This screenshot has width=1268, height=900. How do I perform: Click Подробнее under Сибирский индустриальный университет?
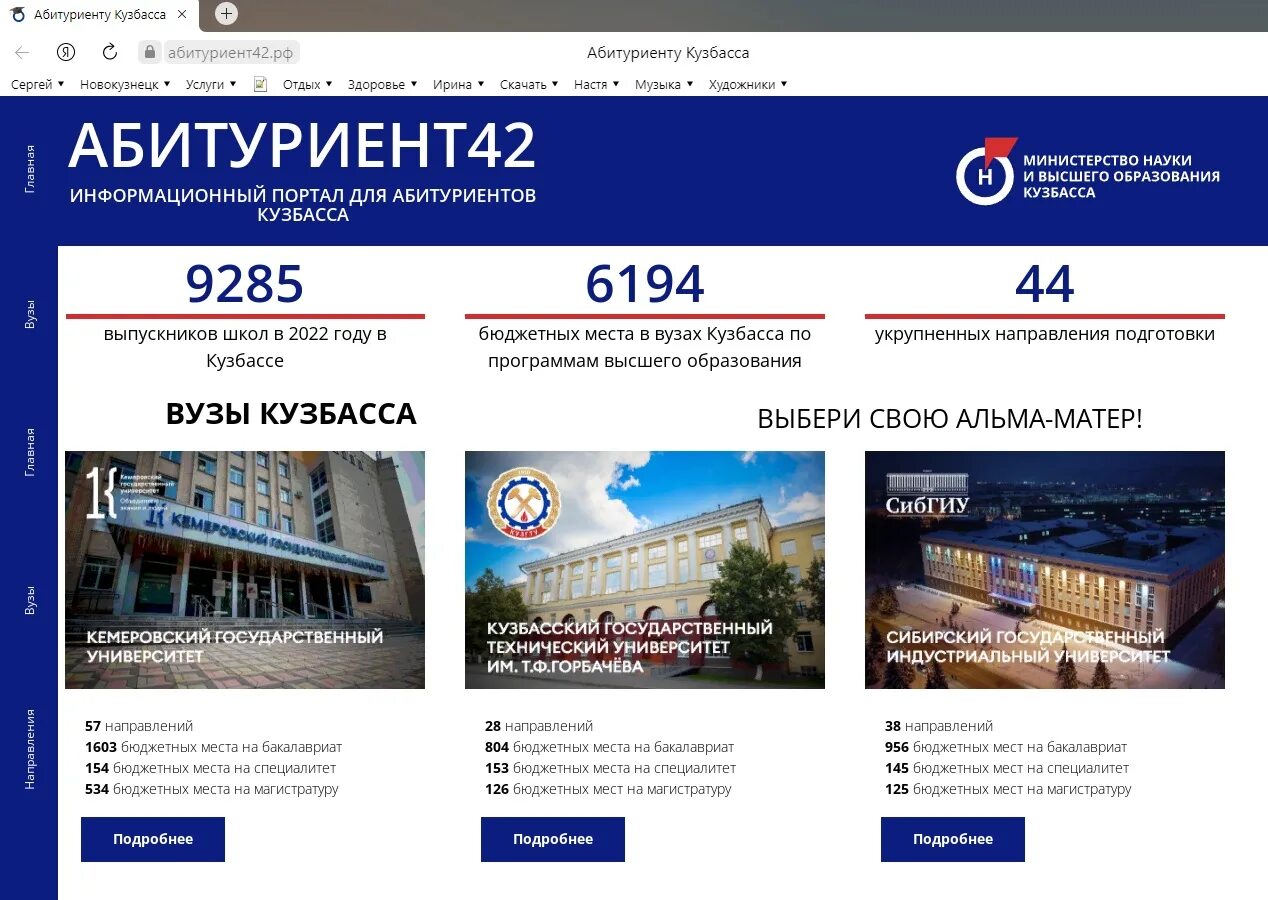click(x=953, y=839)
